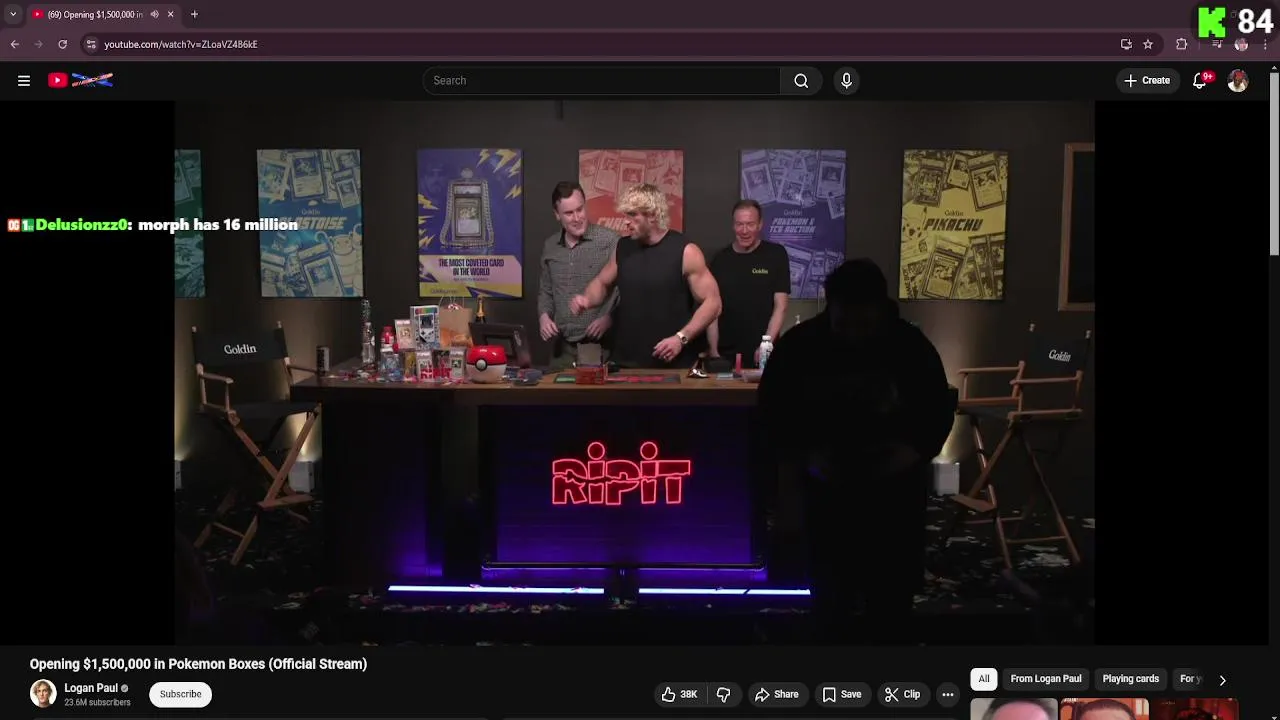The width and height of the screenshot is (1280, 720).
Task: Click the 23.6M subscribers text
Action: 97,703
